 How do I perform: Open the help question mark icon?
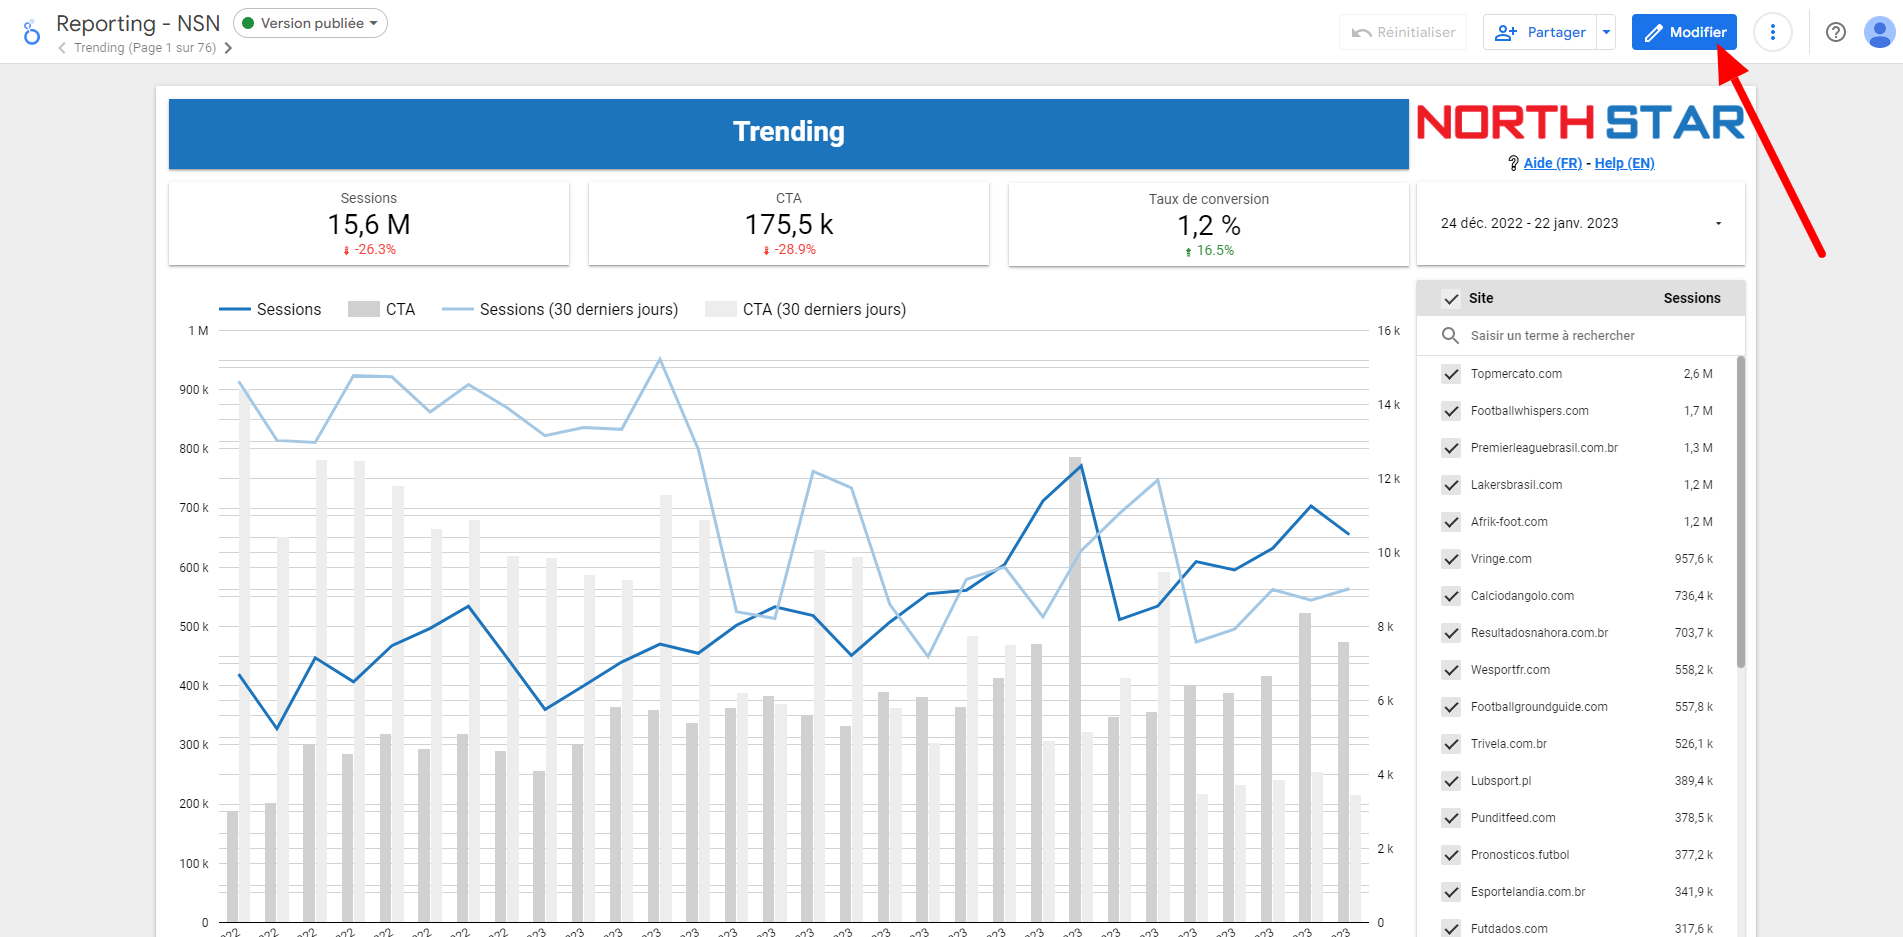point(1835,32)
